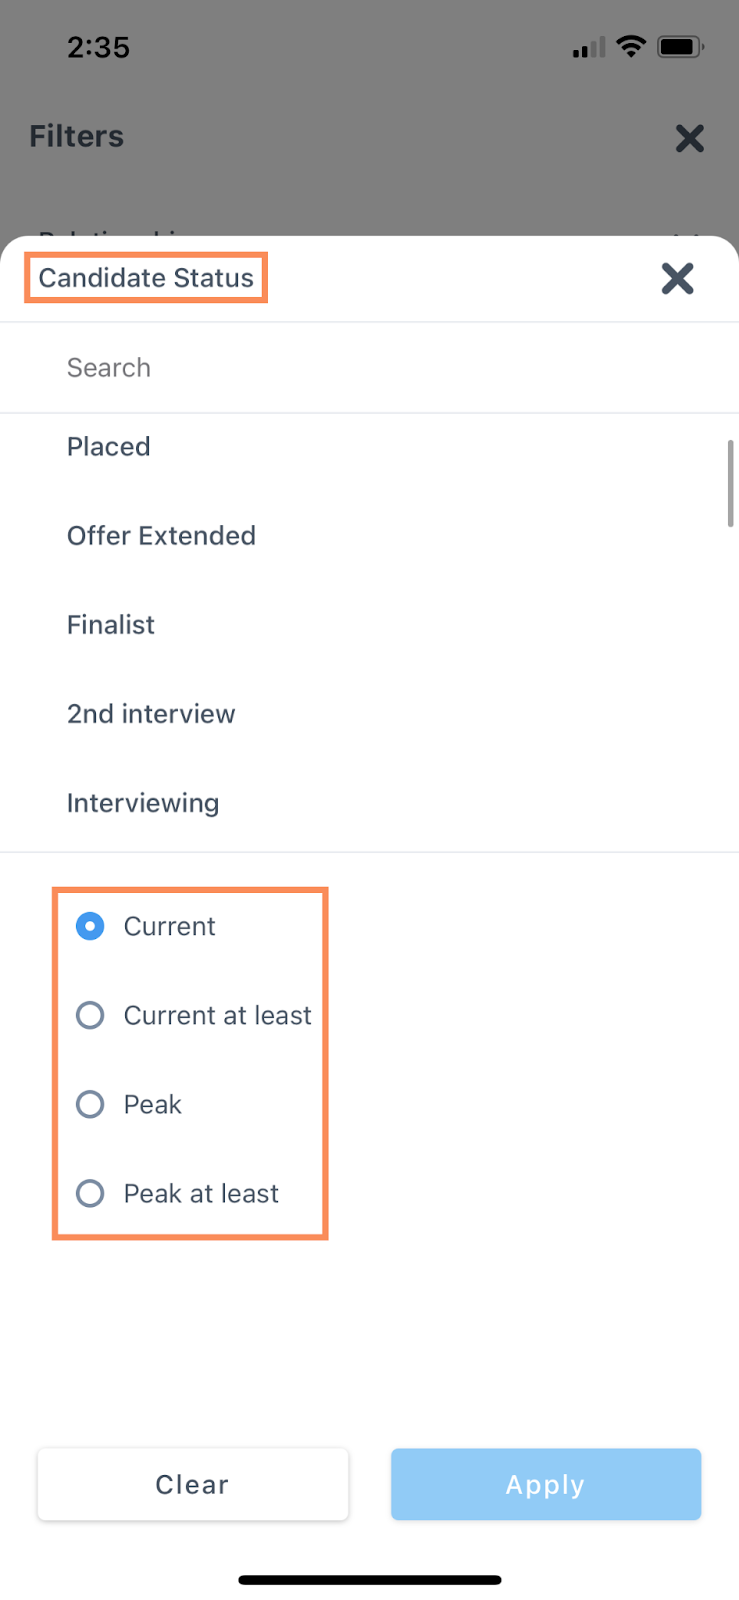
Task: Select the Finalist status
Action: [111, 625]
